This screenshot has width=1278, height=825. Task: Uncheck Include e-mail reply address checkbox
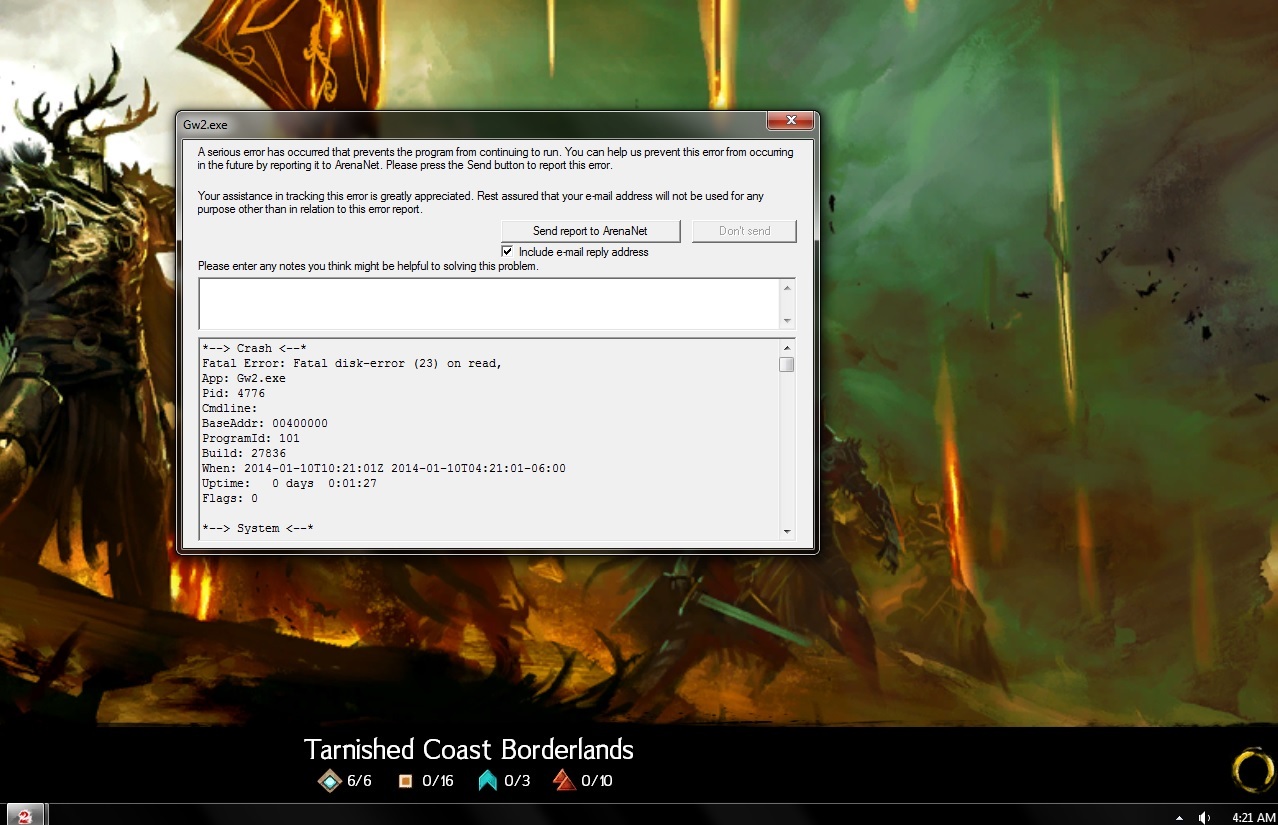coord(507,252)
